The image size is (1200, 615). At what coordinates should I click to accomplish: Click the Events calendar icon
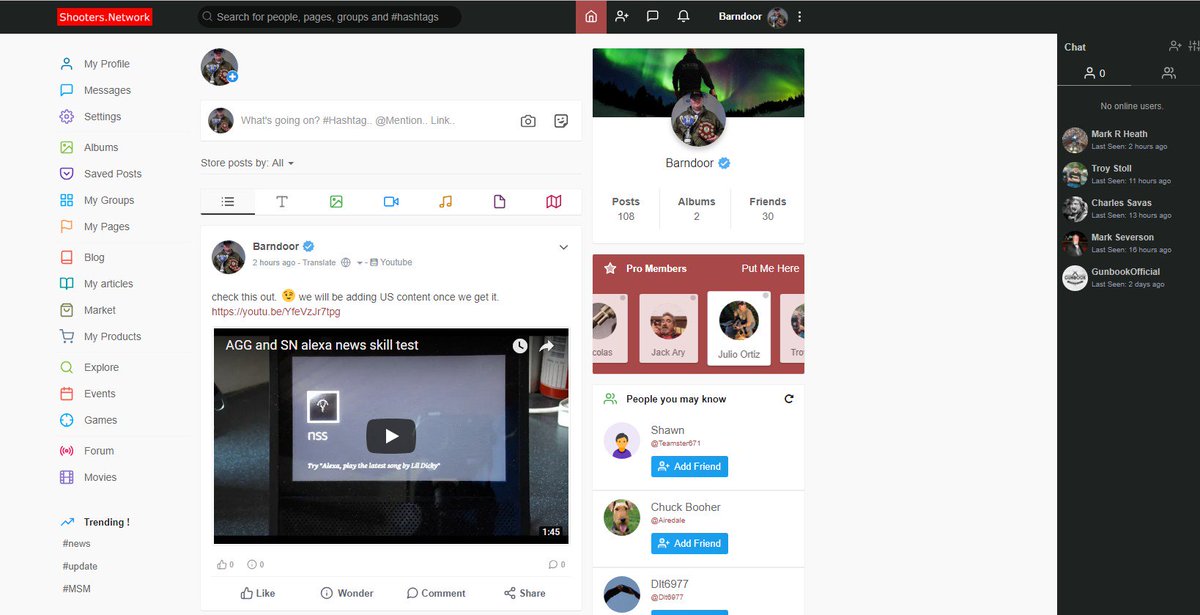click(x=67, y=394)
